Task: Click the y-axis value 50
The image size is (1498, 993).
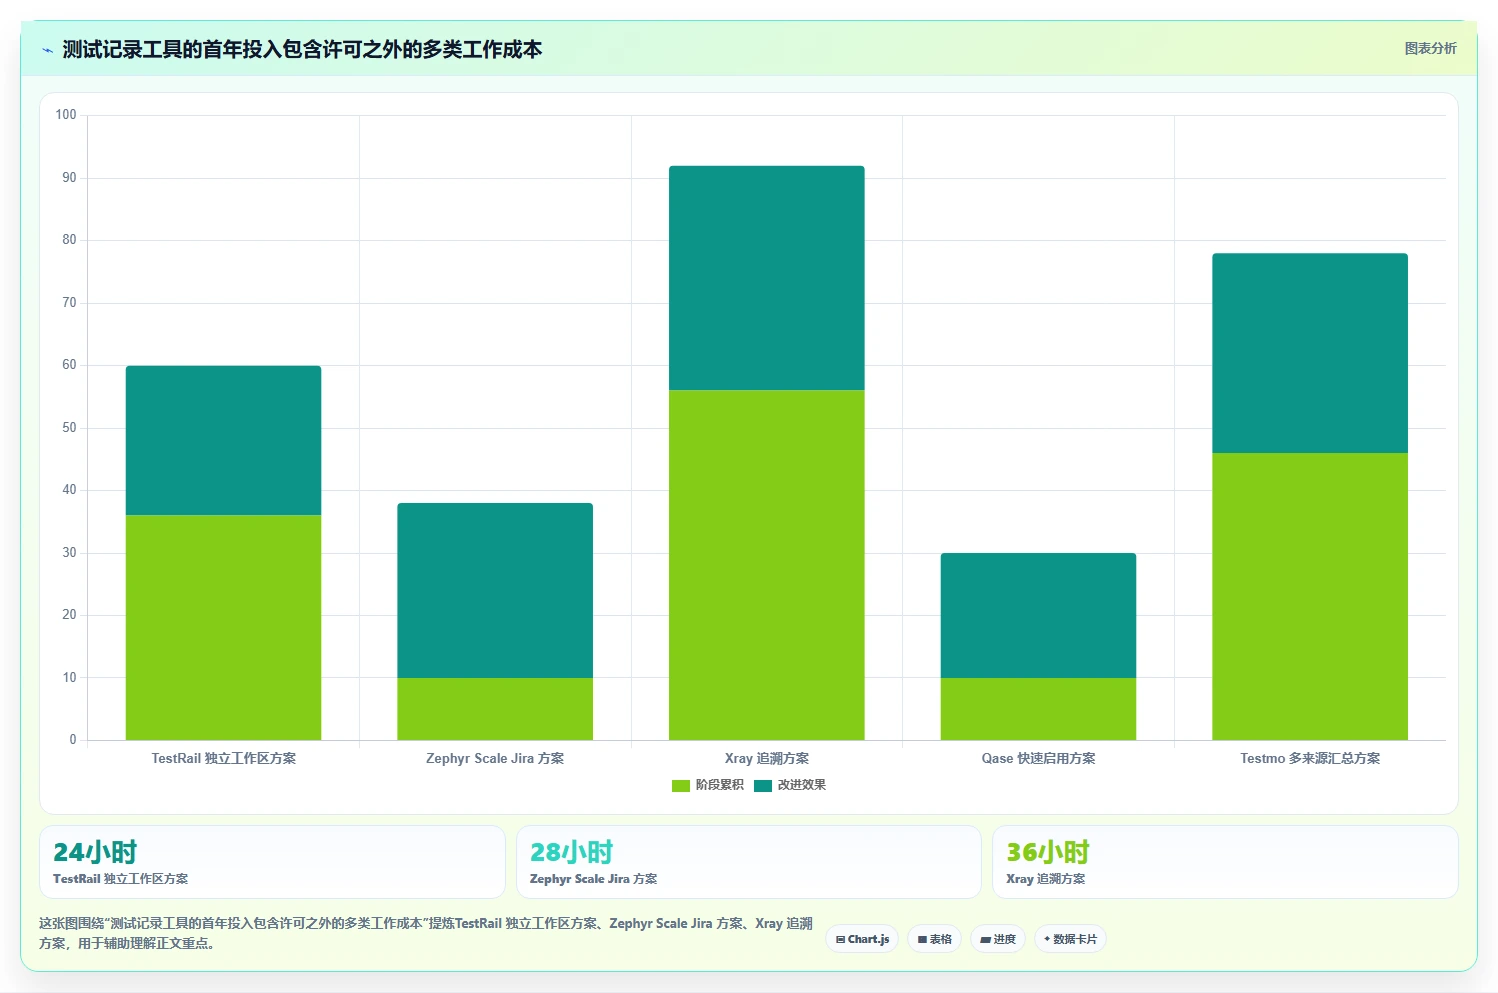Action: (x=69, y=428)
